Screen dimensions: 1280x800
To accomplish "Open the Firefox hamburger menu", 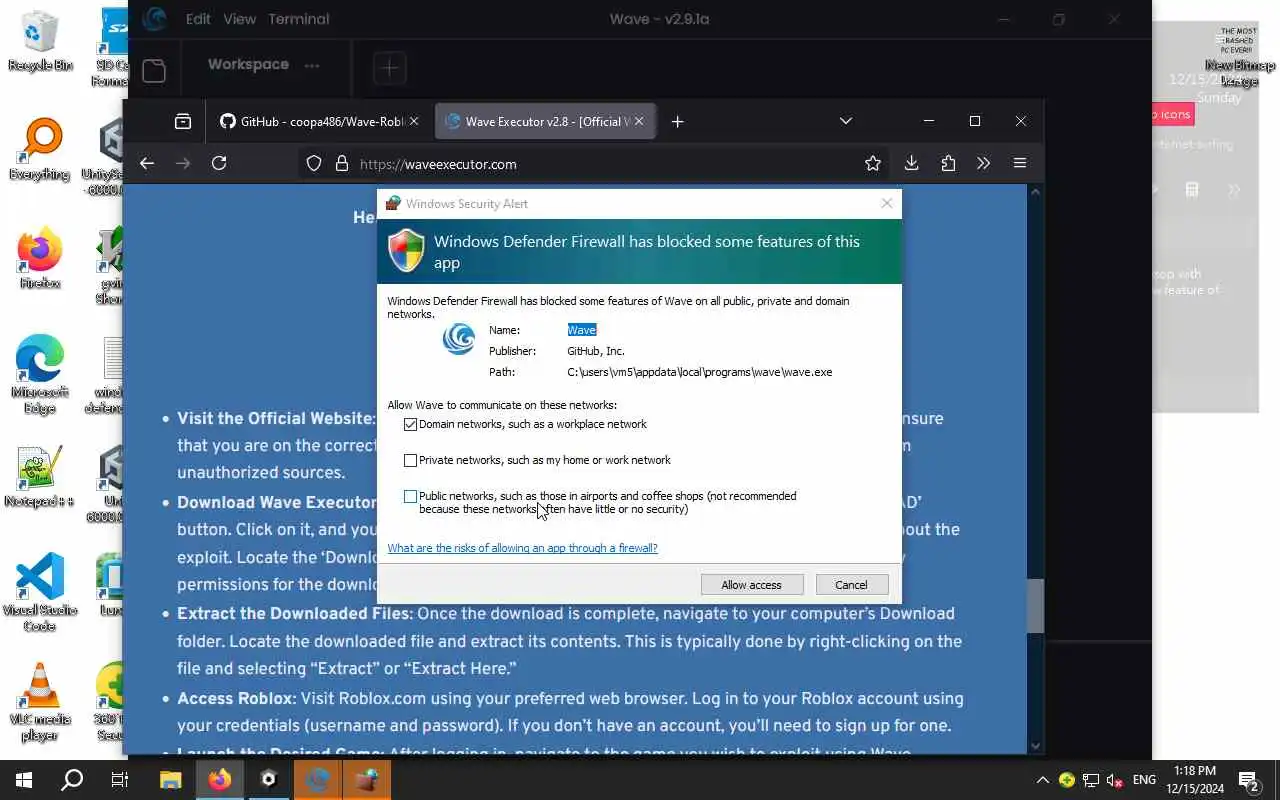I will (1020, 163).
